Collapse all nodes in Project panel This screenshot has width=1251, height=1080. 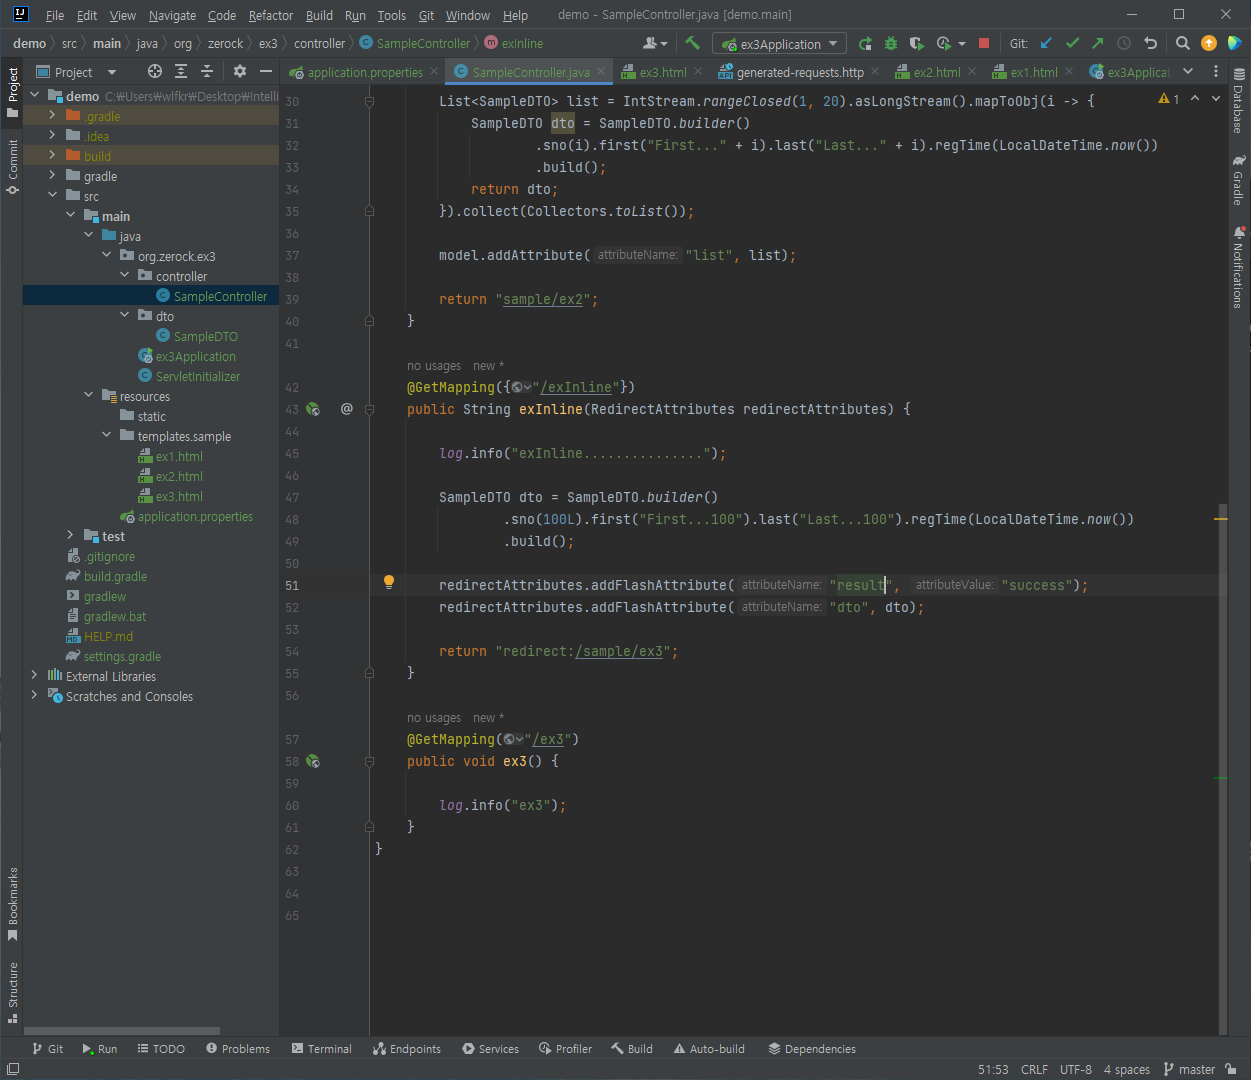(x=207, y=71)
